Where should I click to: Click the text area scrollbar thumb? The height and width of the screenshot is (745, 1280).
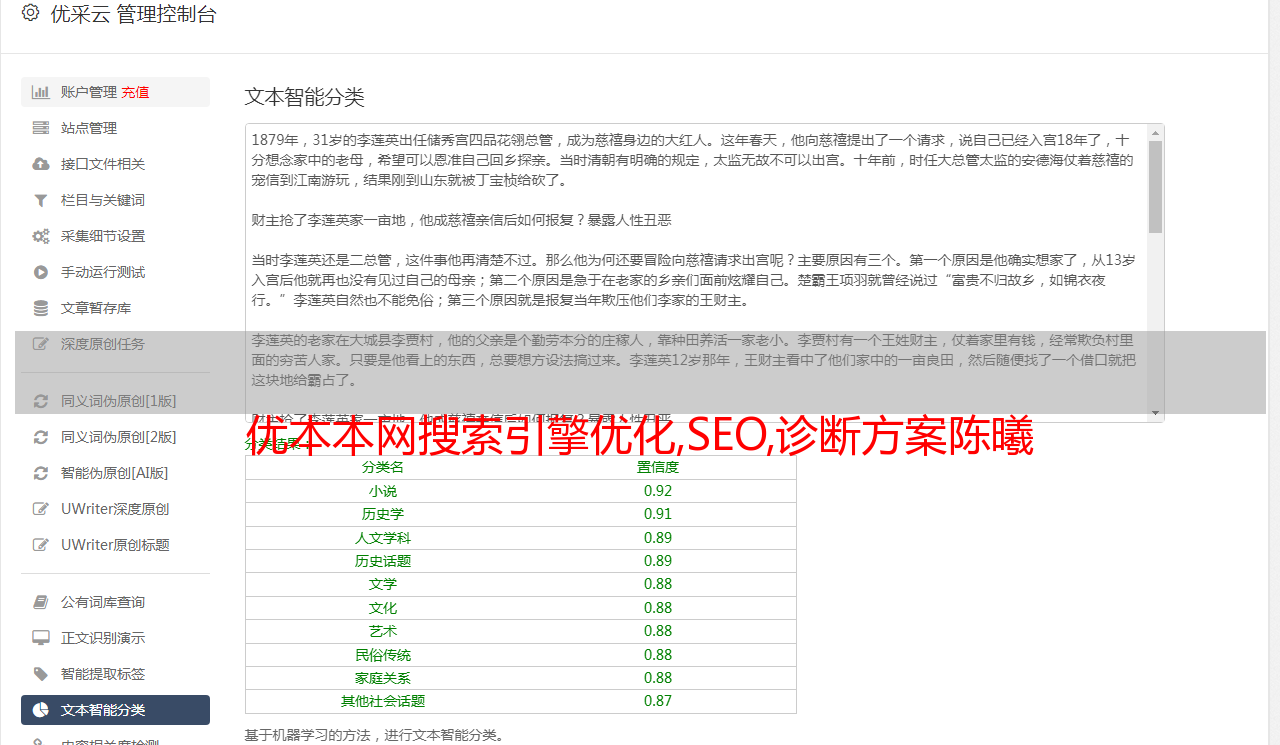tap(1156, 186)
